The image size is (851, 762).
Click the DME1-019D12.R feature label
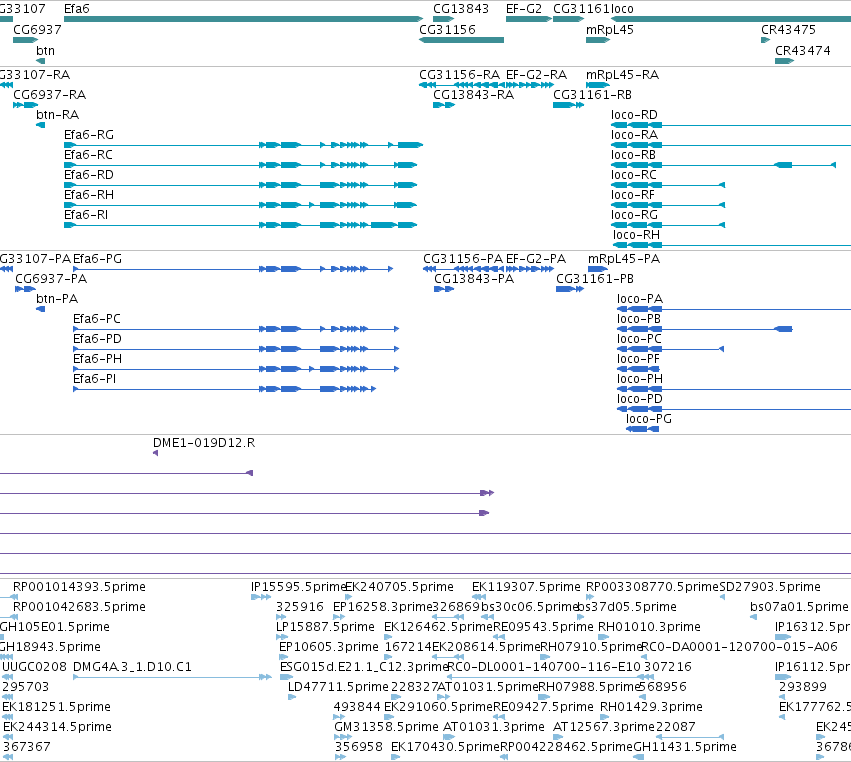(204, 443)
